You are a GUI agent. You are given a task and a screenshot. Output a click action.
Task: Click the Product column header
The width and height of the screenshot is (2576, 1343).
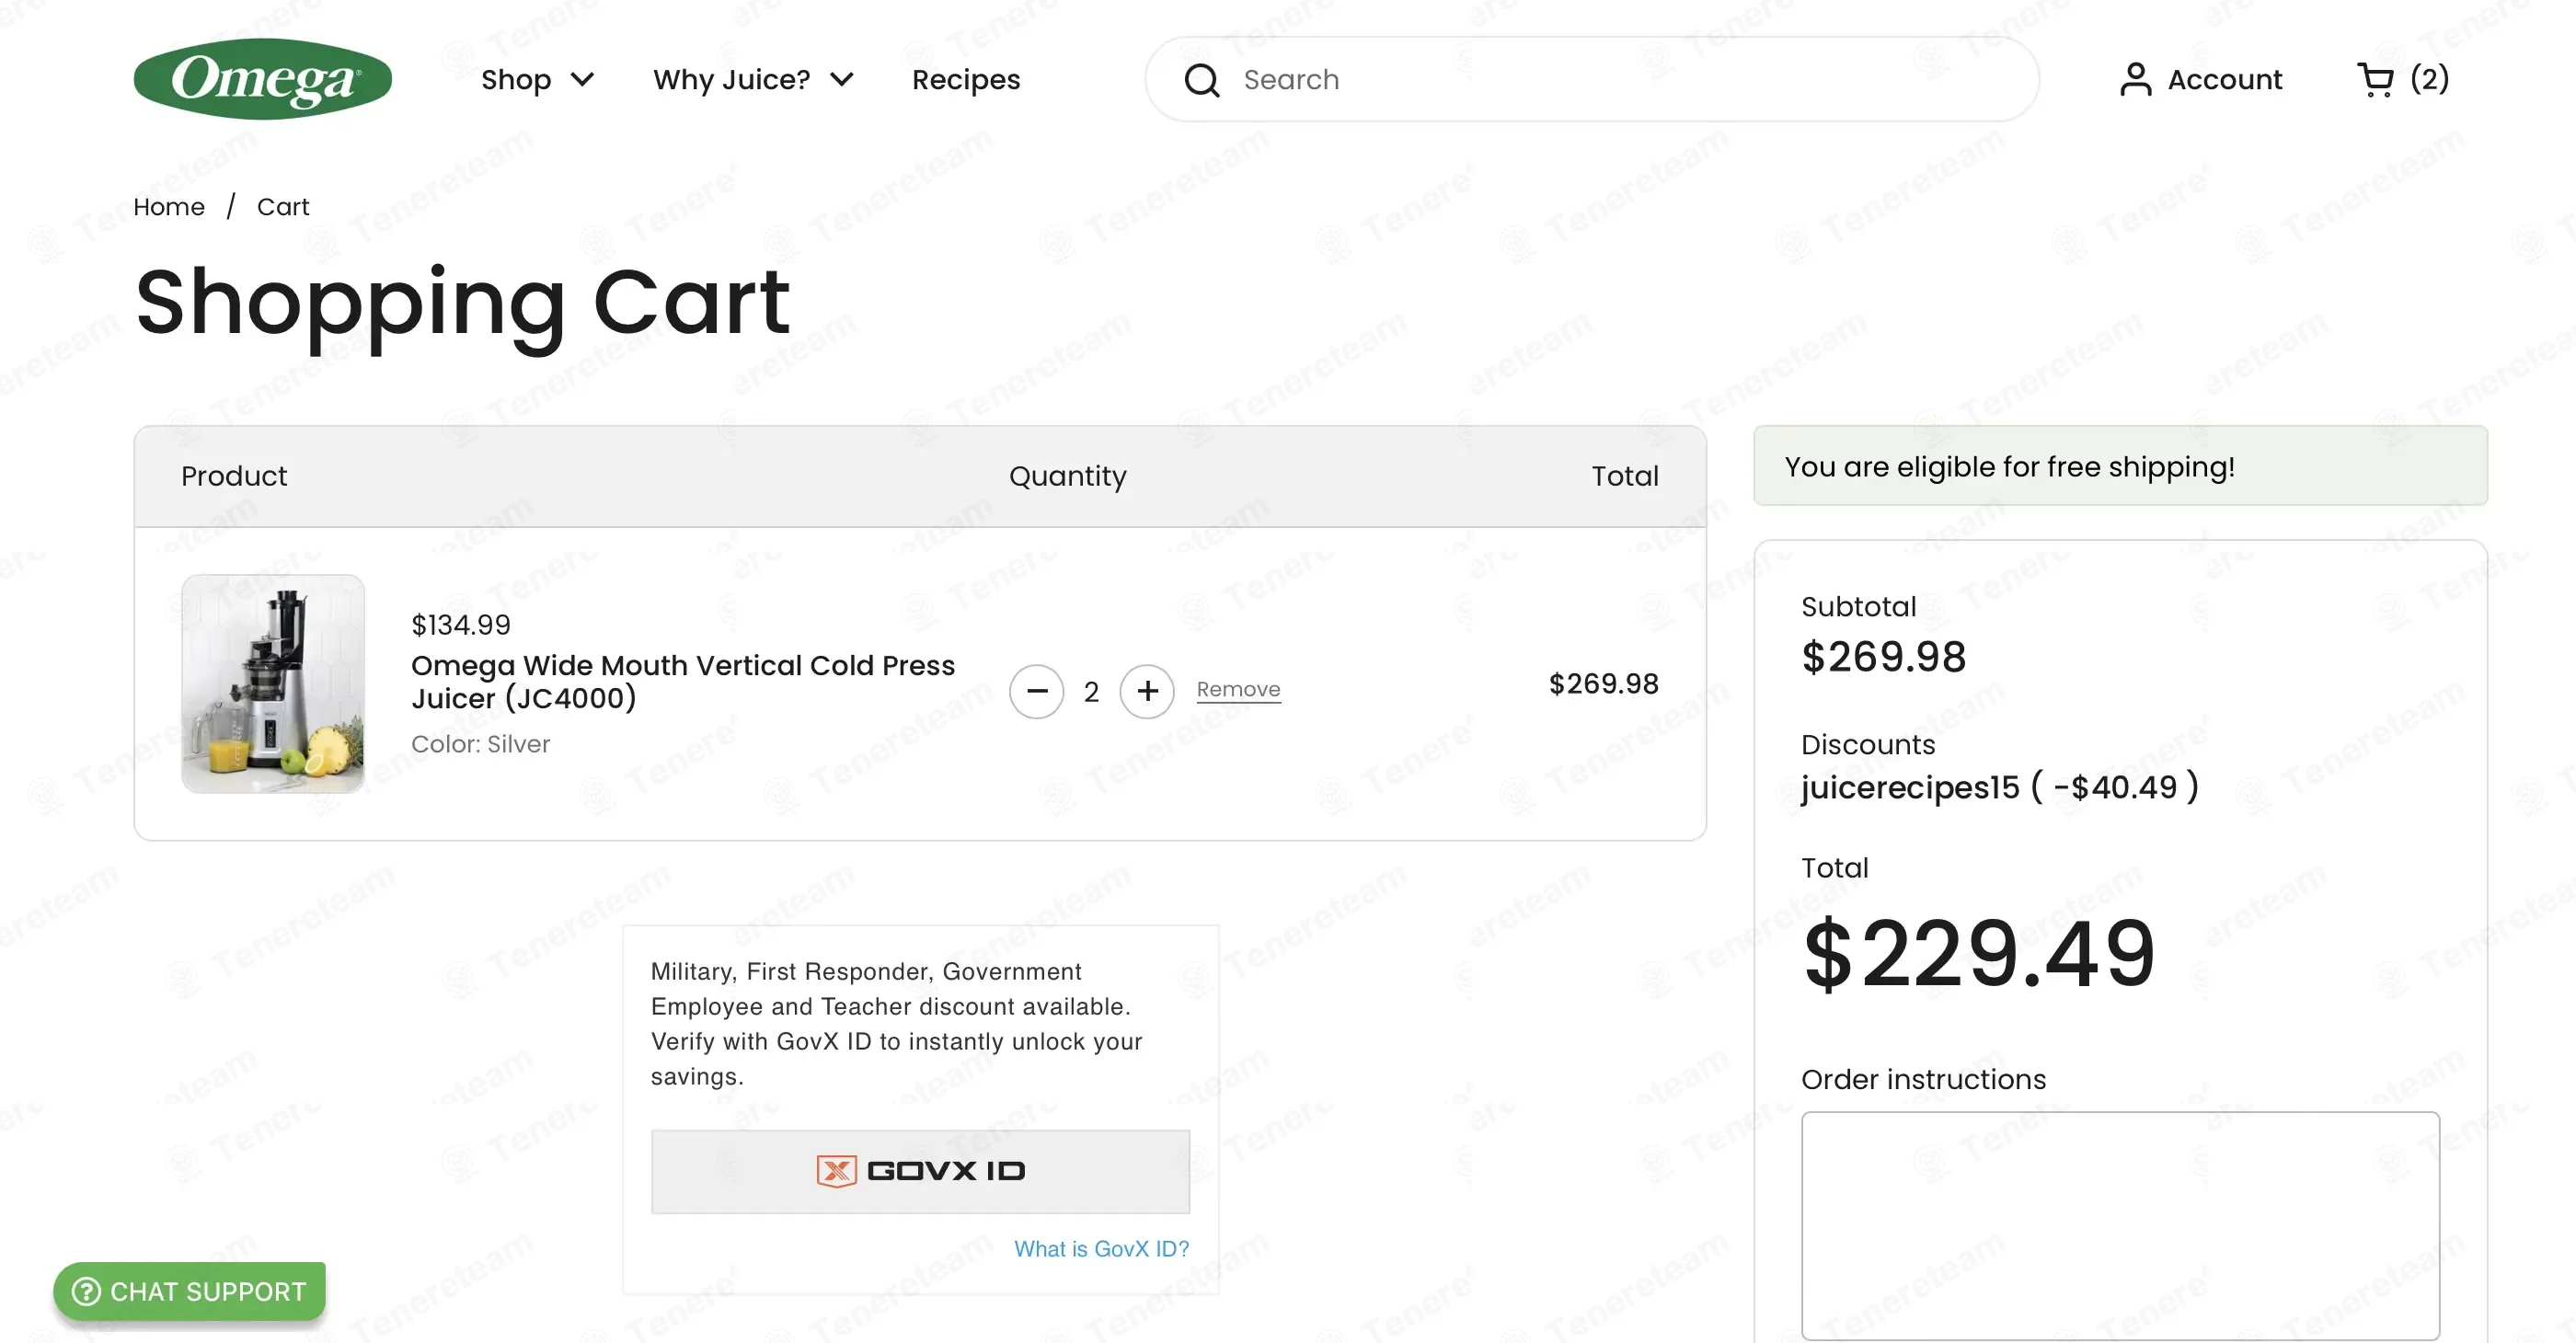tap(233, 476)
